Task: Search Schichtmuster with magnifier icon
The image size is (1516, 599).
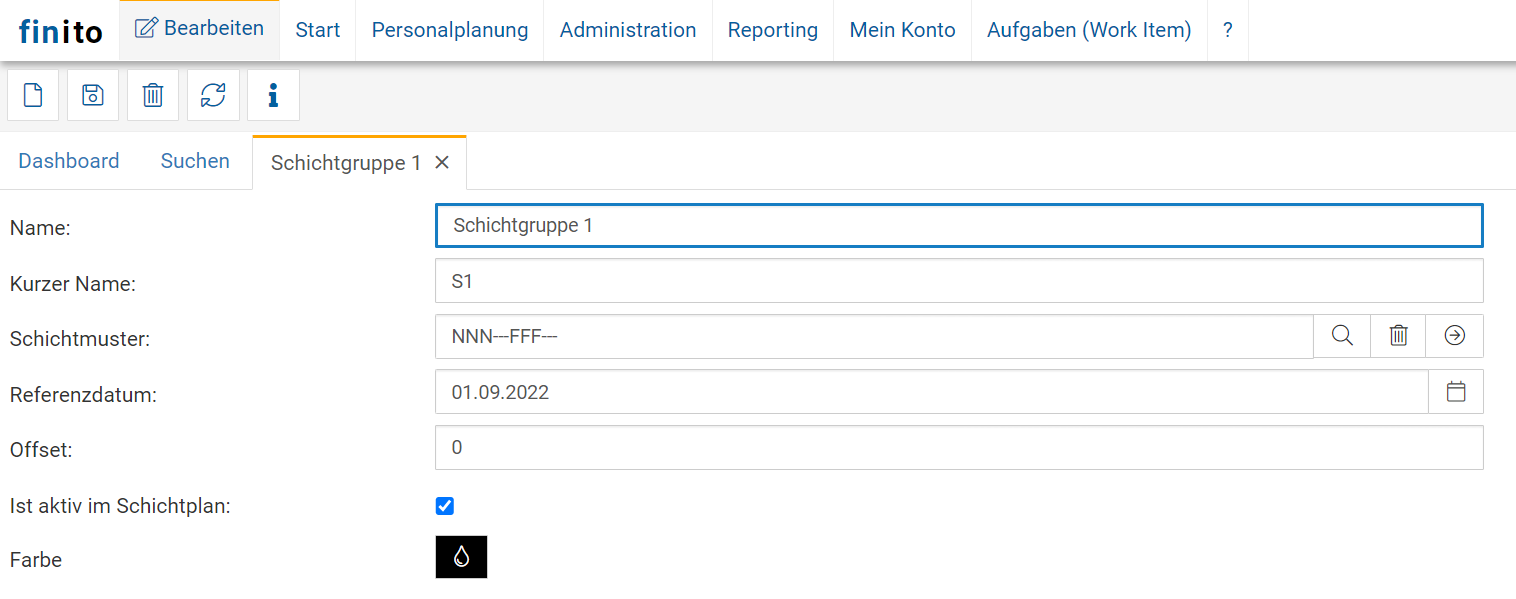Action: pos(1342,336)
